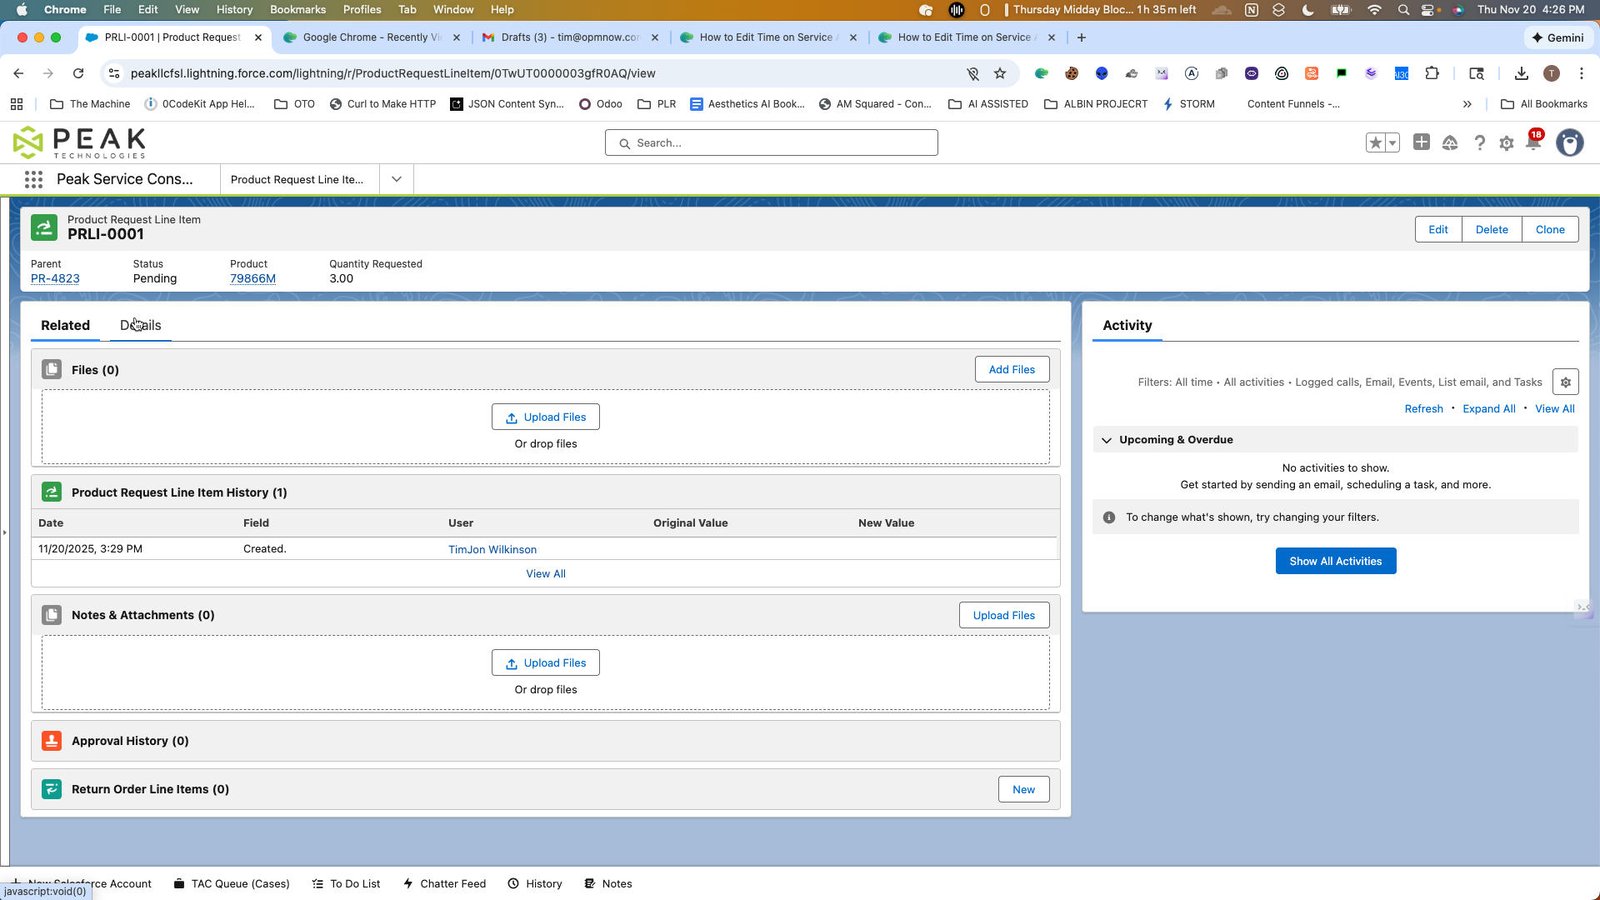Image resolution: width=1600 pixels, height=900 pixels.
Task: Show hidden bookmarks with the chevron
Action: pyautogui.click(x=1467, y=104)
